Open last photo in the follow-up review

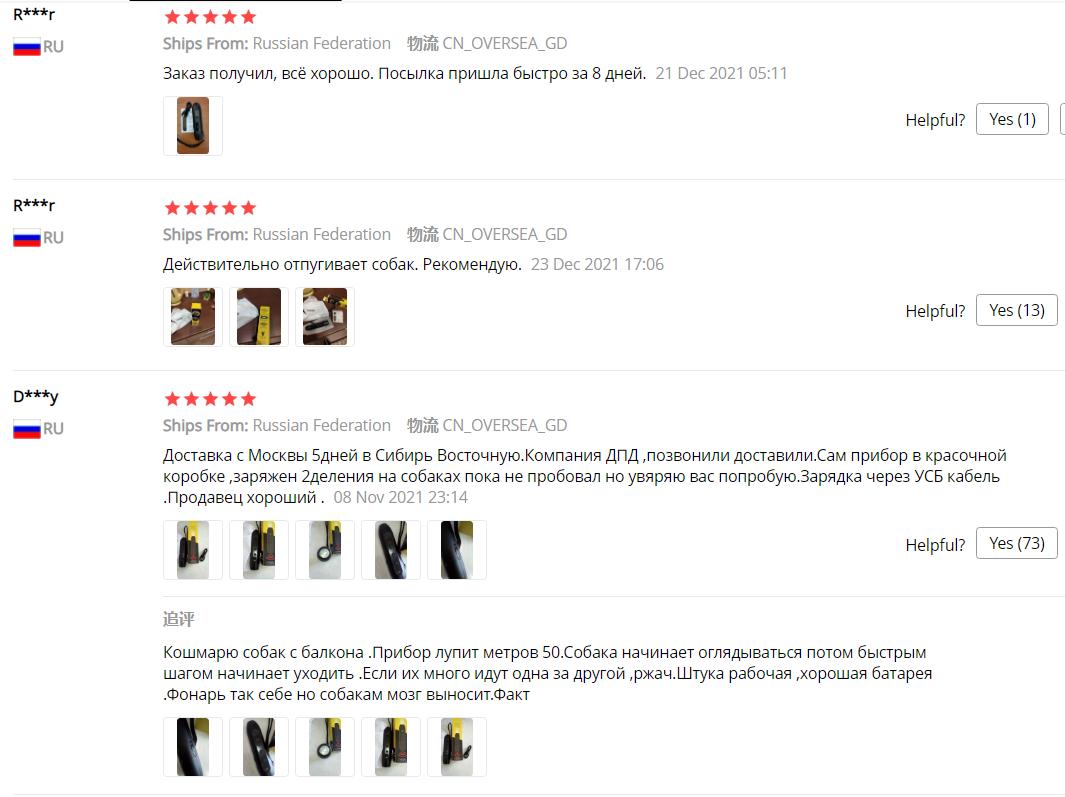456,747
